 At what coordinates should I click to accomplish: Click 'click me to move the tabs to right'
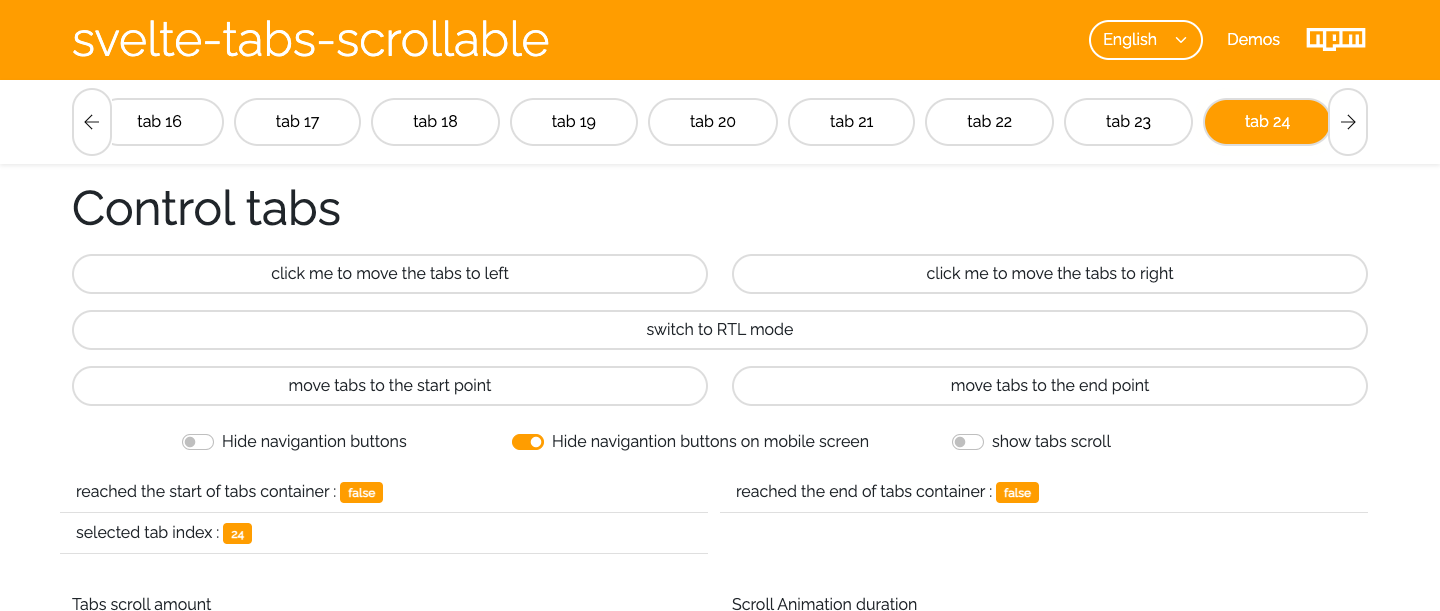(x=1050, y=274)
